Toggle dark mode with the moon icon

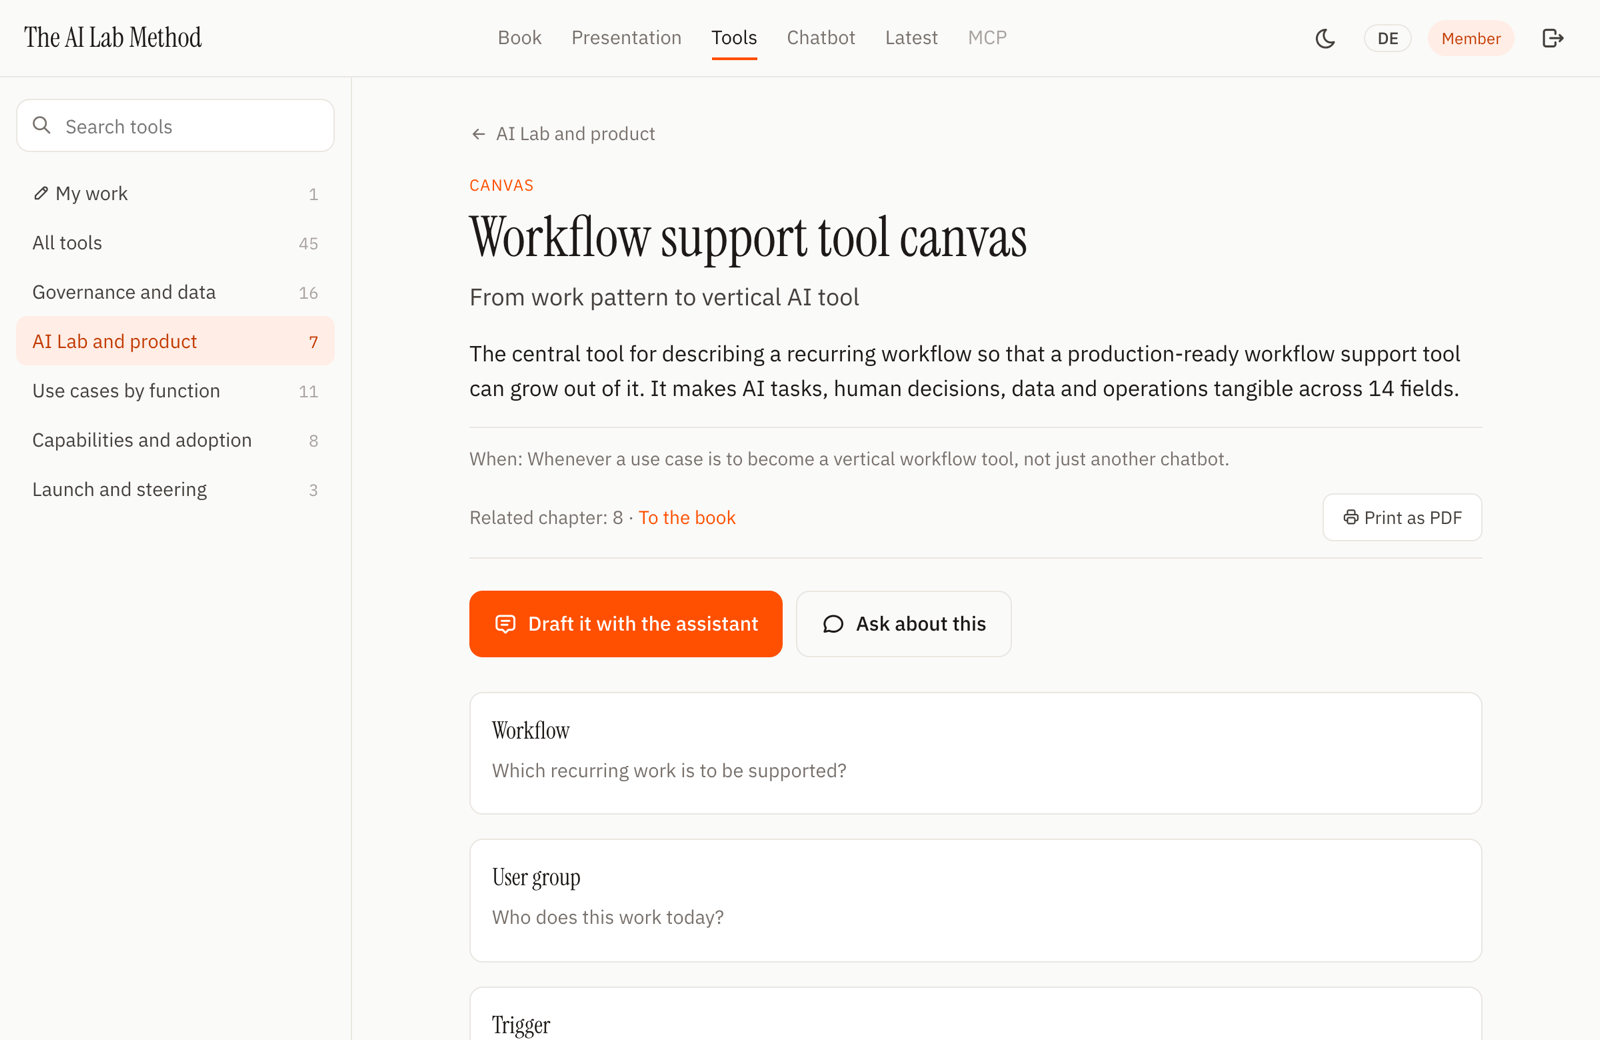pyautogui.click(x=1325, y=38)
